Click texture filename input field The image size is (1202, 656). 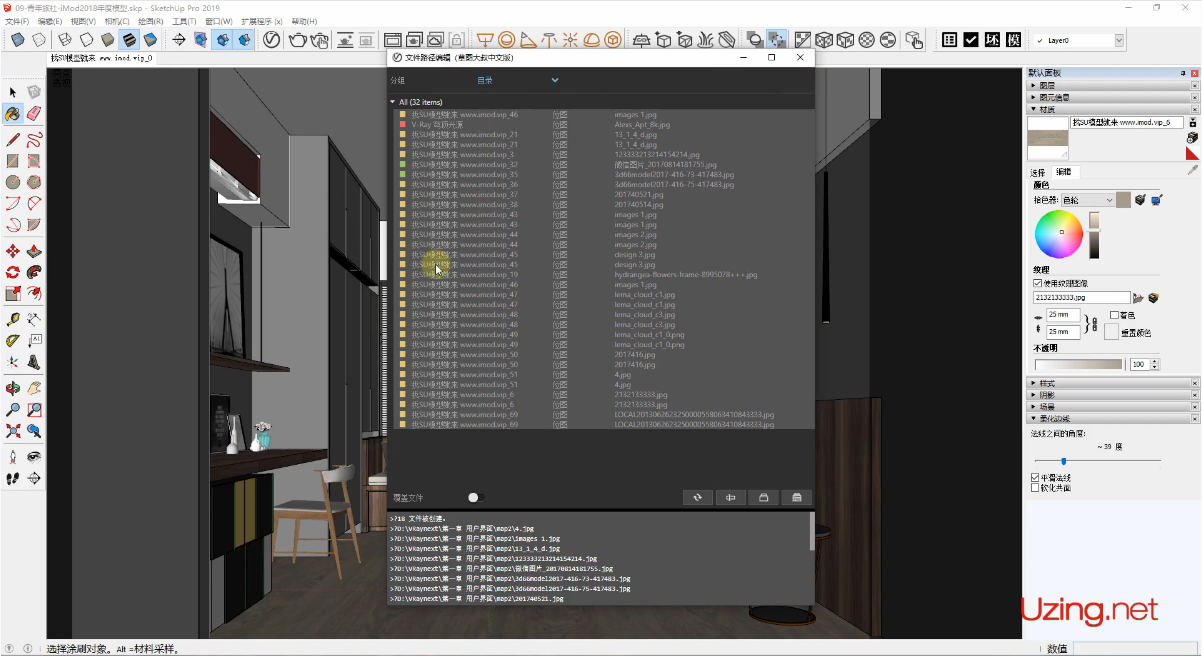tap(1081, 297)
